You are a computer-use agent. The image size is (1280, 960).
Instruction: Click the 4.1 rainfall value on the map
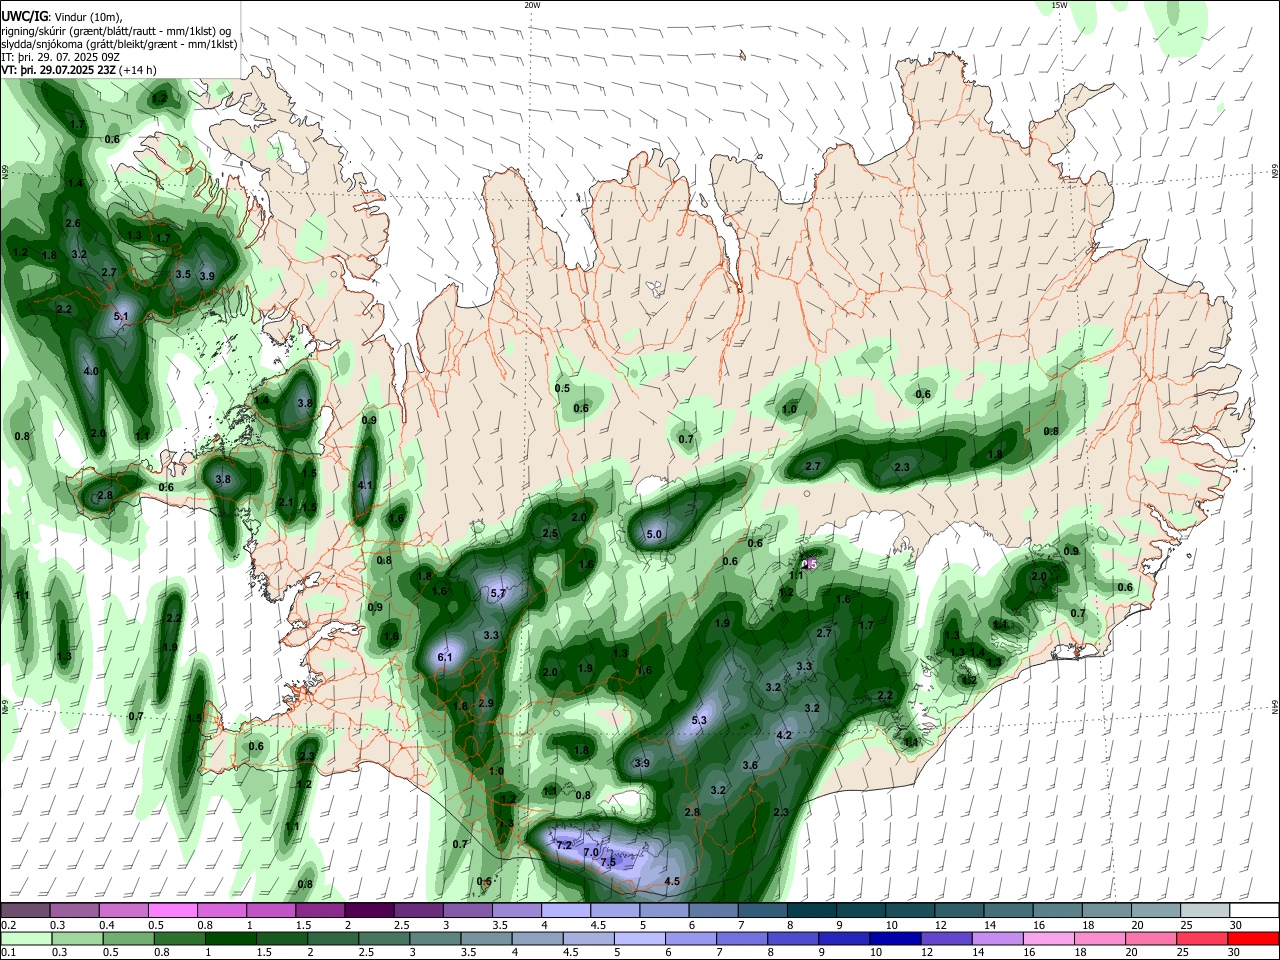point(365,485)
